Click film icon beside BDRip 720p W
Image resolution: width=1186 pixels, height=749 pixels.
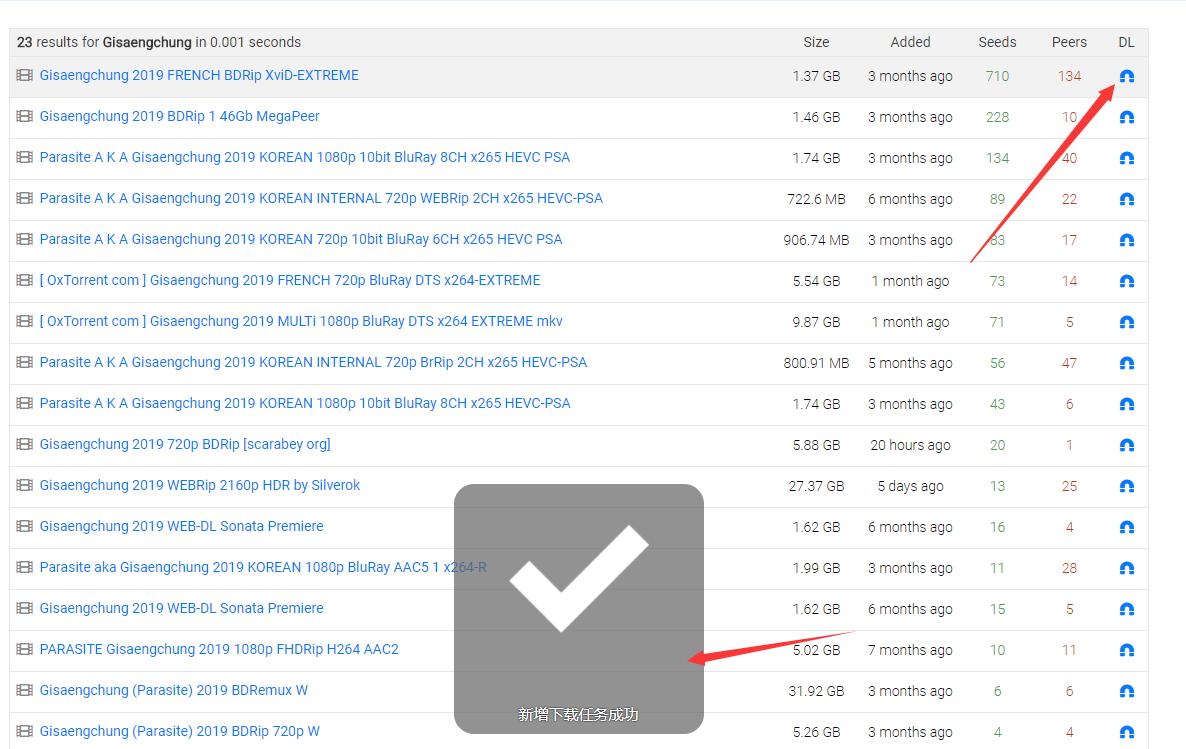(x=24, y=731)
